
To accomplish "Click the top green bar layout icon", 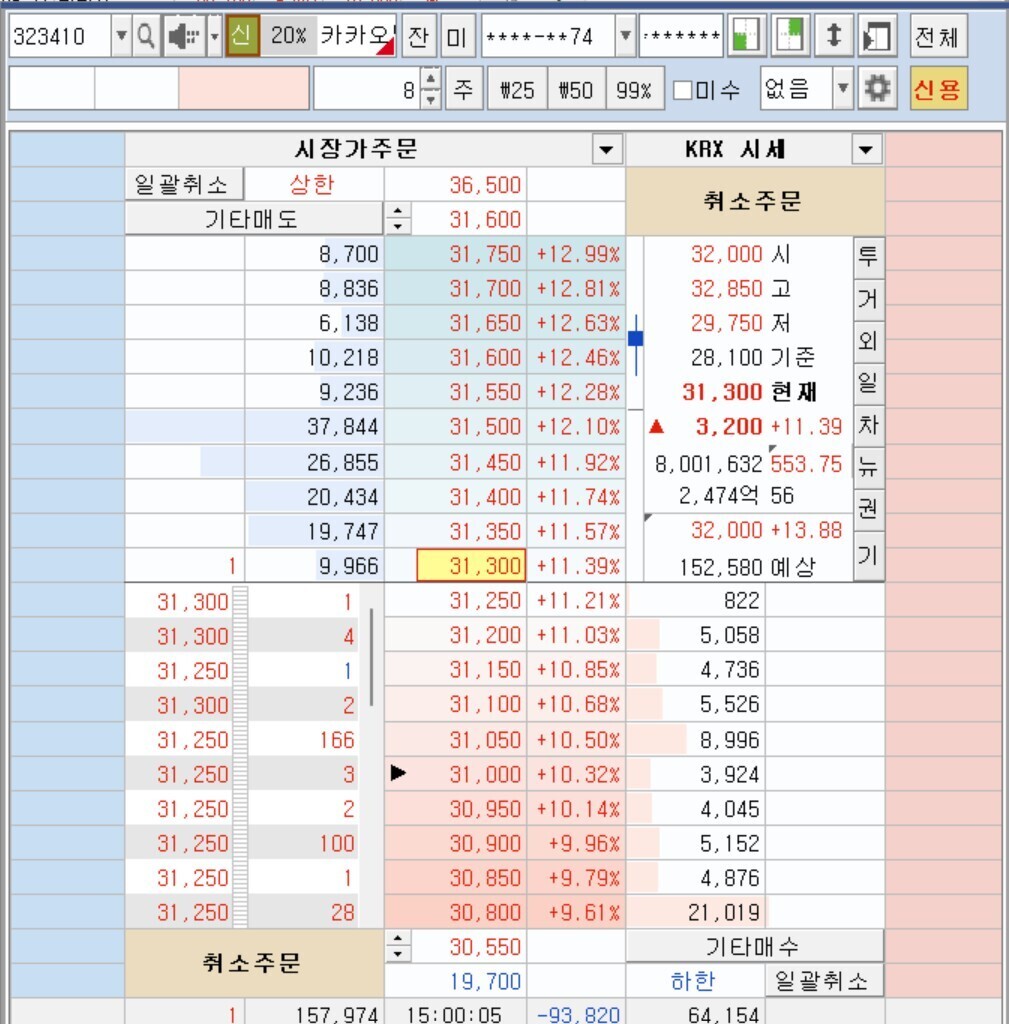I will point(790,35).
